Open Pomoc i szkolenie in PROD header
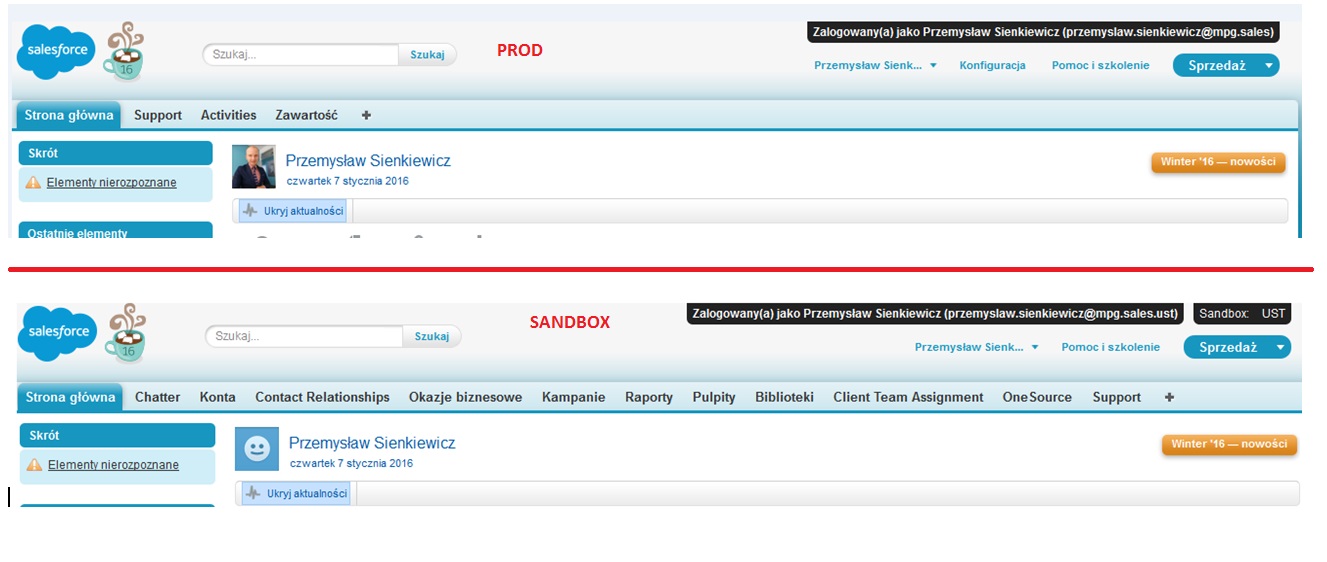This screenshot has height=562, width=1327. [1100, 65]
